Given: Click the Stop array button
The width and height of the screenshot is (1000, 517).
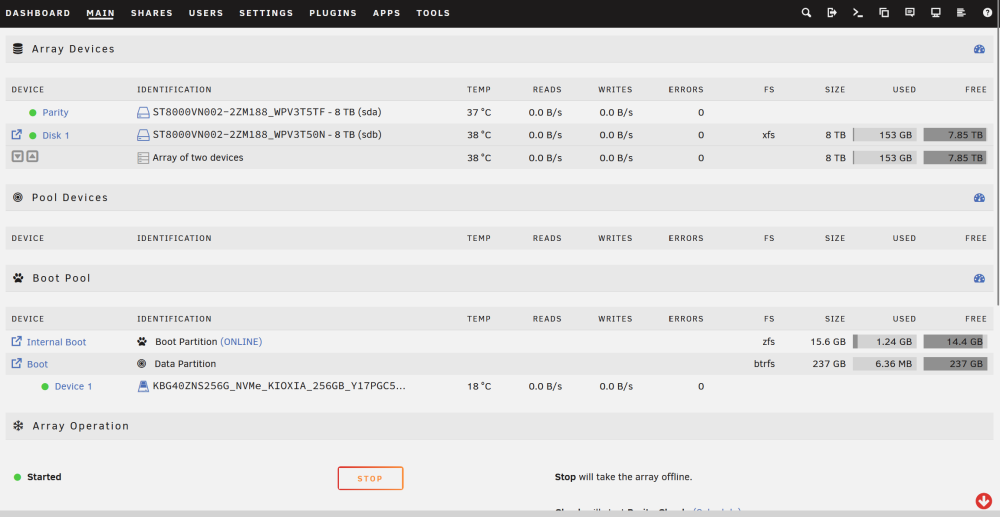Looking at the screenshot, I should 370,478.
